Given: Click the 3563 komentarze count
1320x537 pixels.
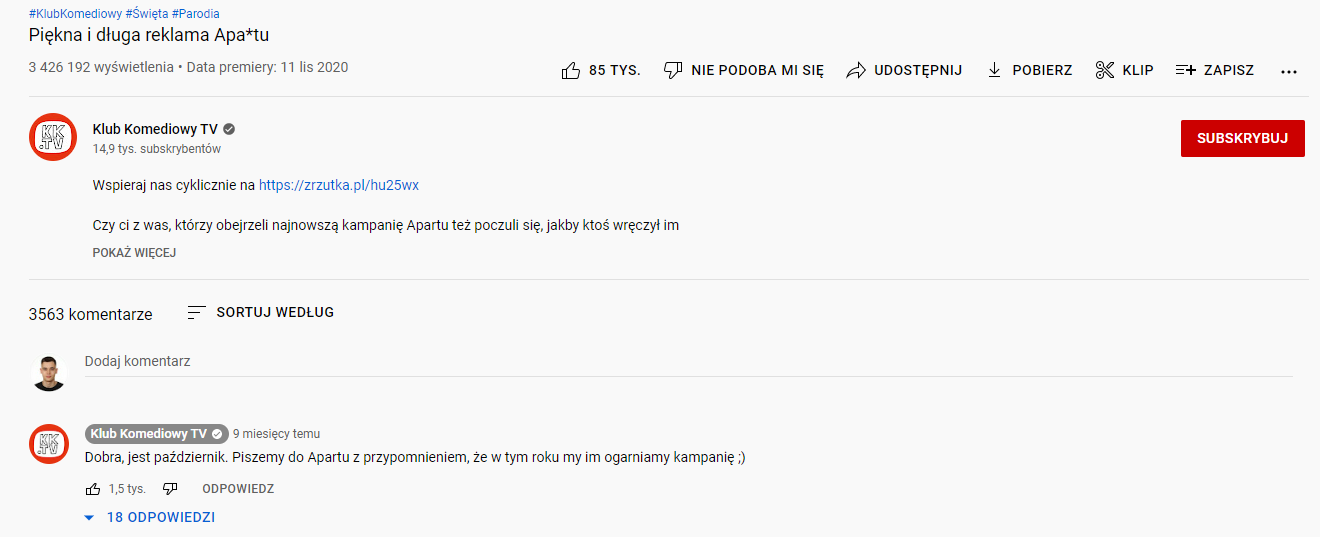Looking at the screenshot, I should point(90,314).
